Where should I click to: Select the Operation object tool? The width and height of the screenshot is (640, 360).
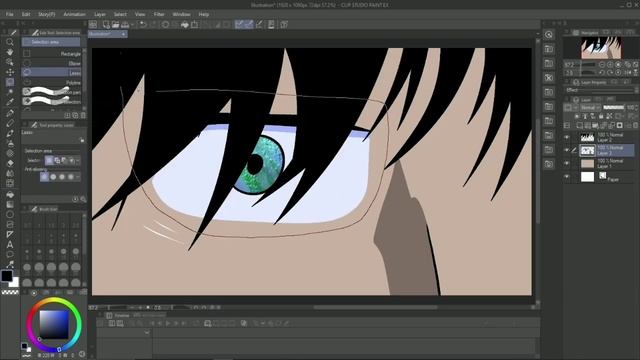(10, 62)
